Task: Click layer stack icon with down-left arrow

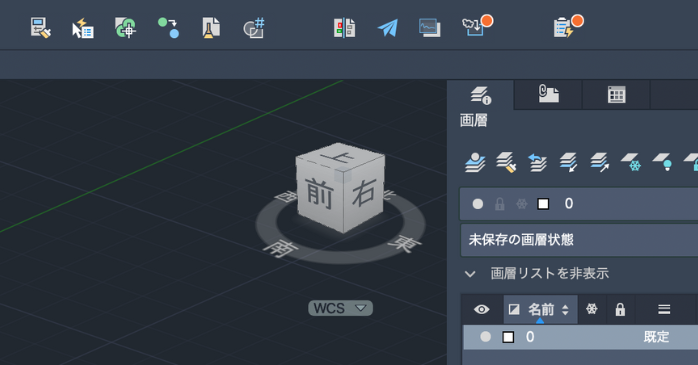Action: click(x=568, y=162)
